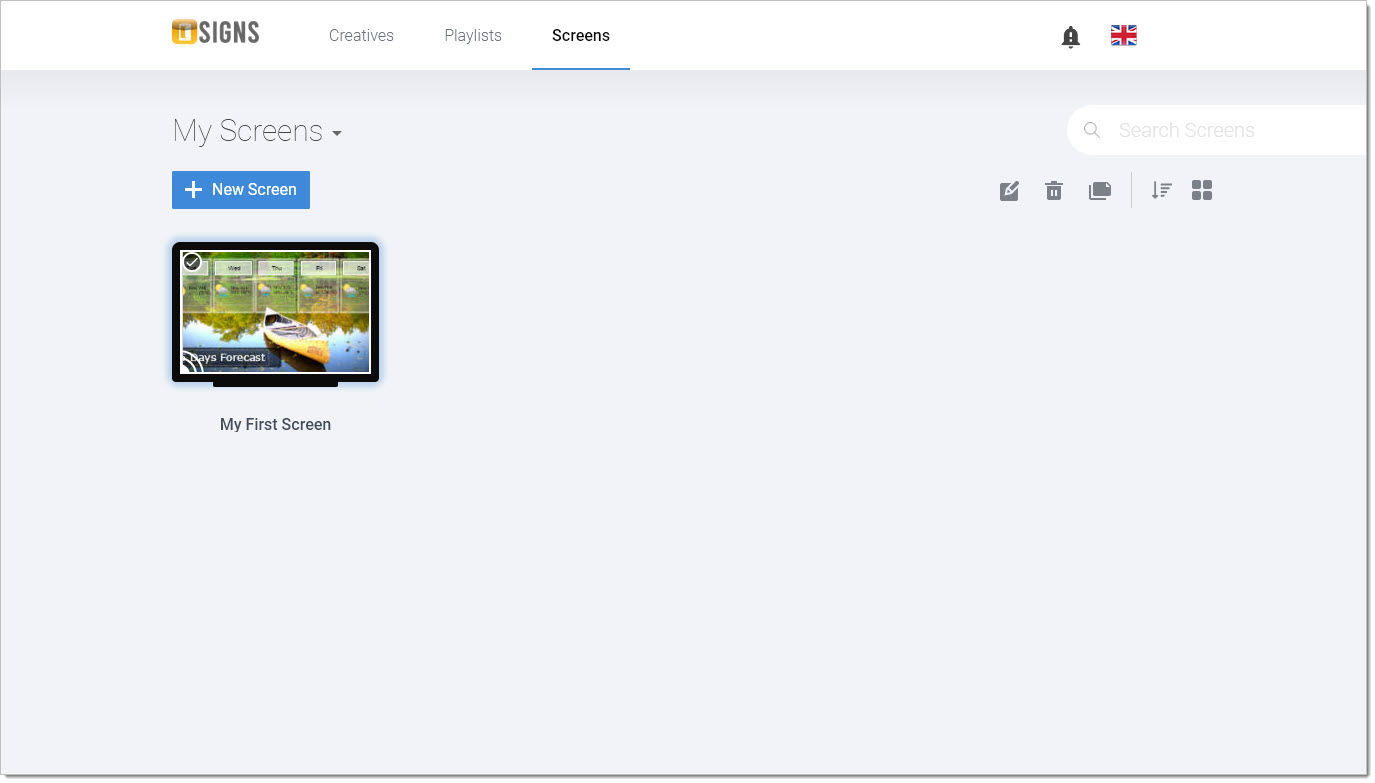Click the OnSign logo

(x=215, y=33)
